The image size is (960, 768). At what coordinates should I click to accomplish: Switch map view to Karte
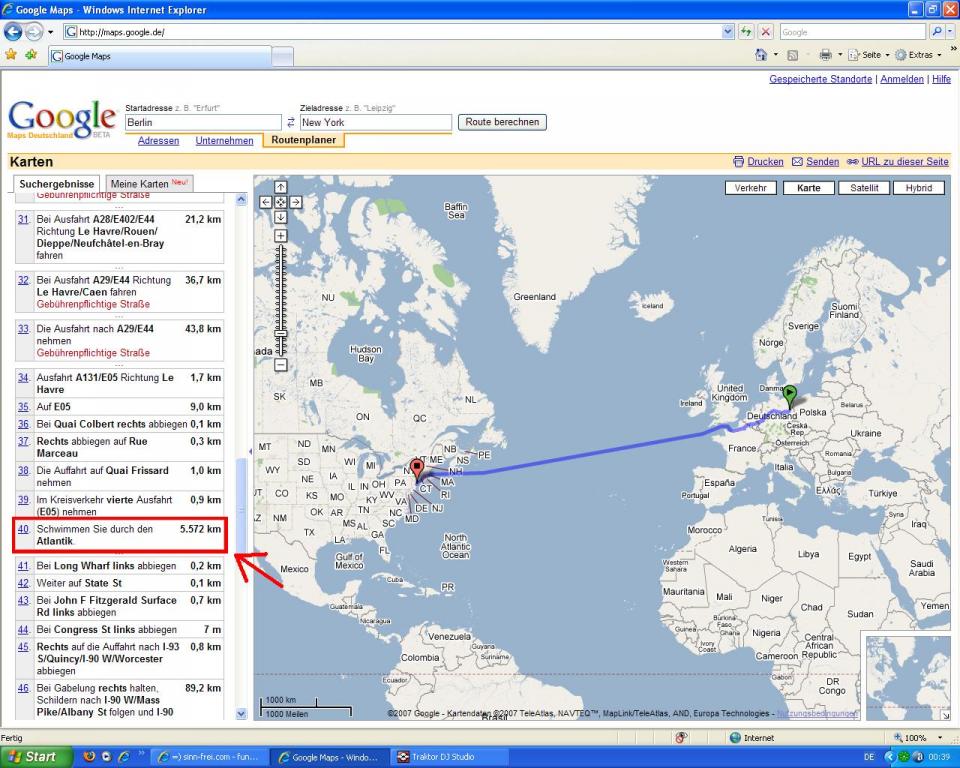[808, 188]
